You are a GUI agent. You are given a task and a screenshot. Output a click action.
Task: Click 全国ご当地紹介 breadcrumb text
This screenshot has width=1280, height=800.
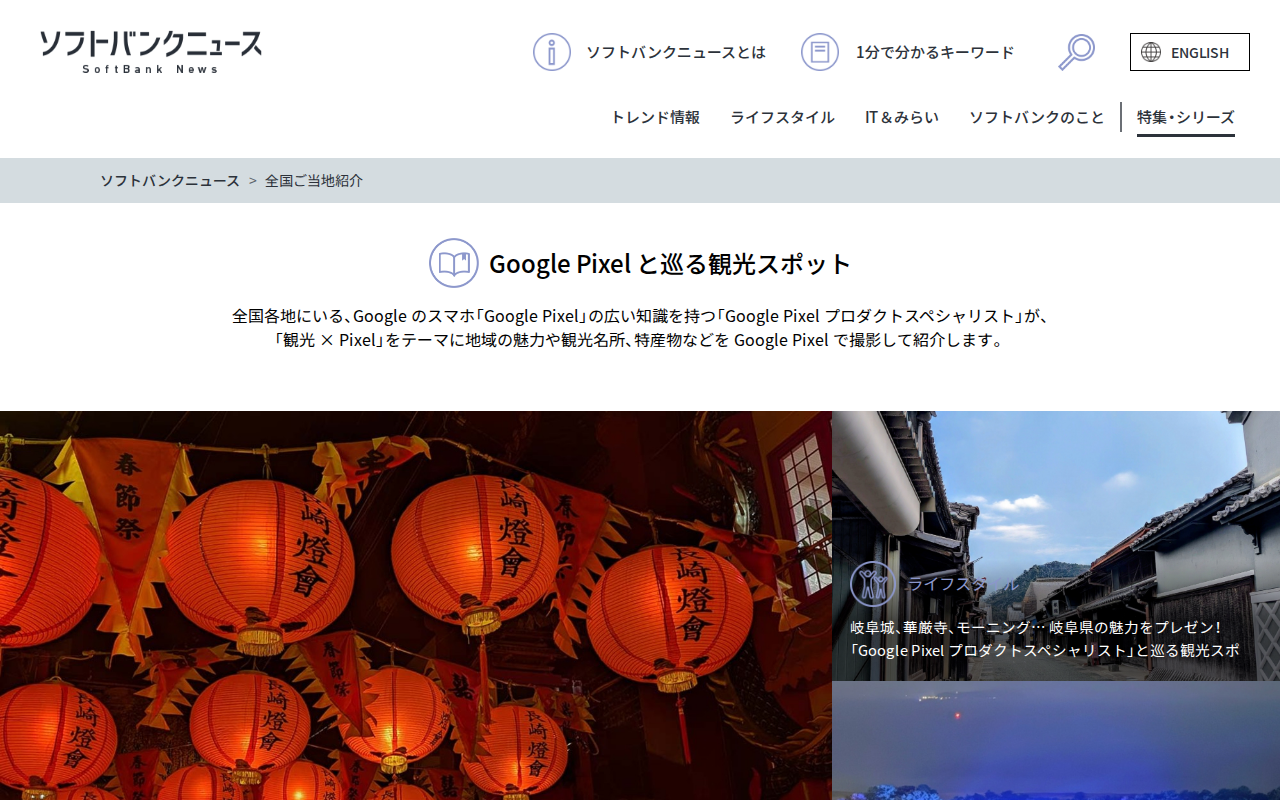click(x=314, y=181)
